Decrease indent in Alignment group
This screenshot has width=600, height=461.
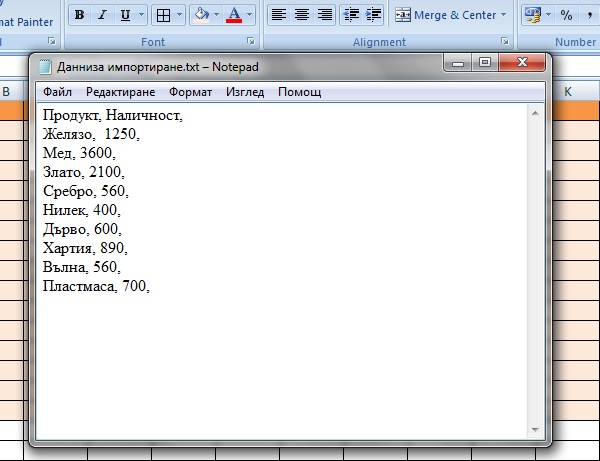tap(351, 15)
